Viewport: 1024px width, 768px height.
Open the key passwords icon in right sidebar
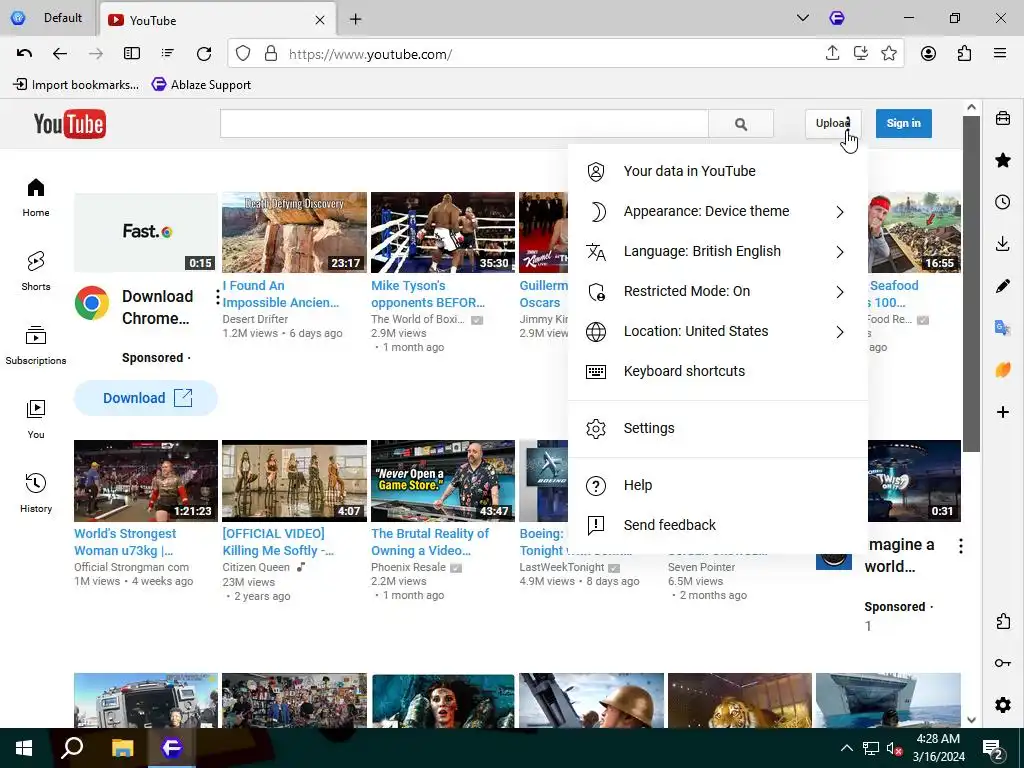[x=1003, y=663]
